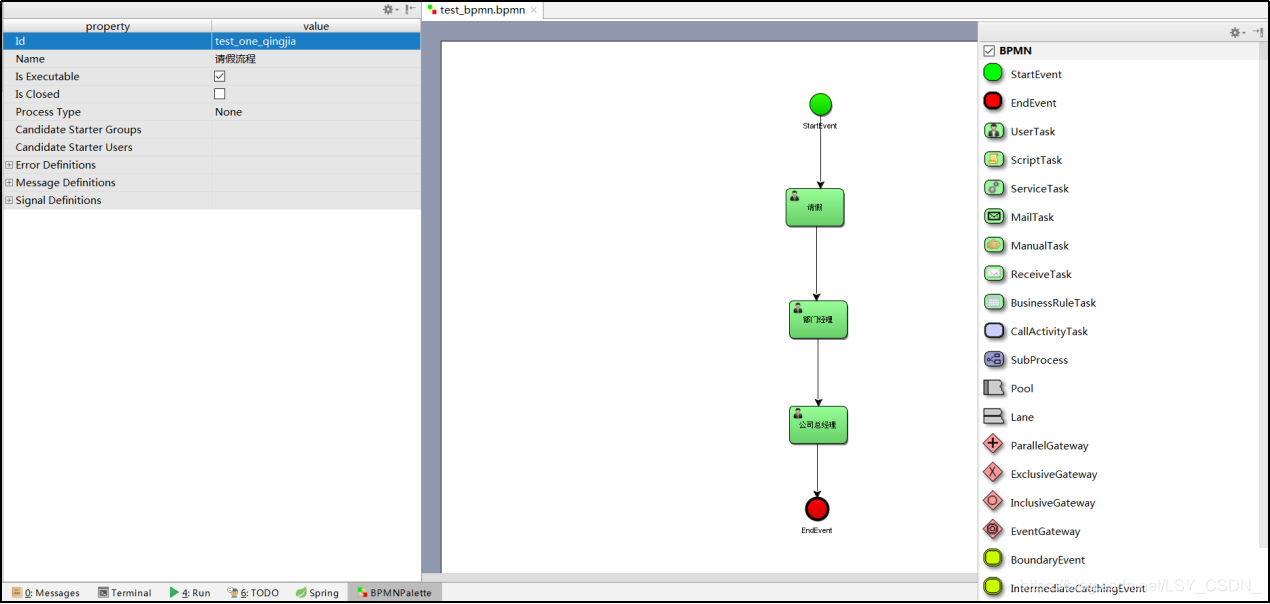1270x604 pixels.
Task: Choose the InclusiveGateway diamond icon
Action: [993, 501]
